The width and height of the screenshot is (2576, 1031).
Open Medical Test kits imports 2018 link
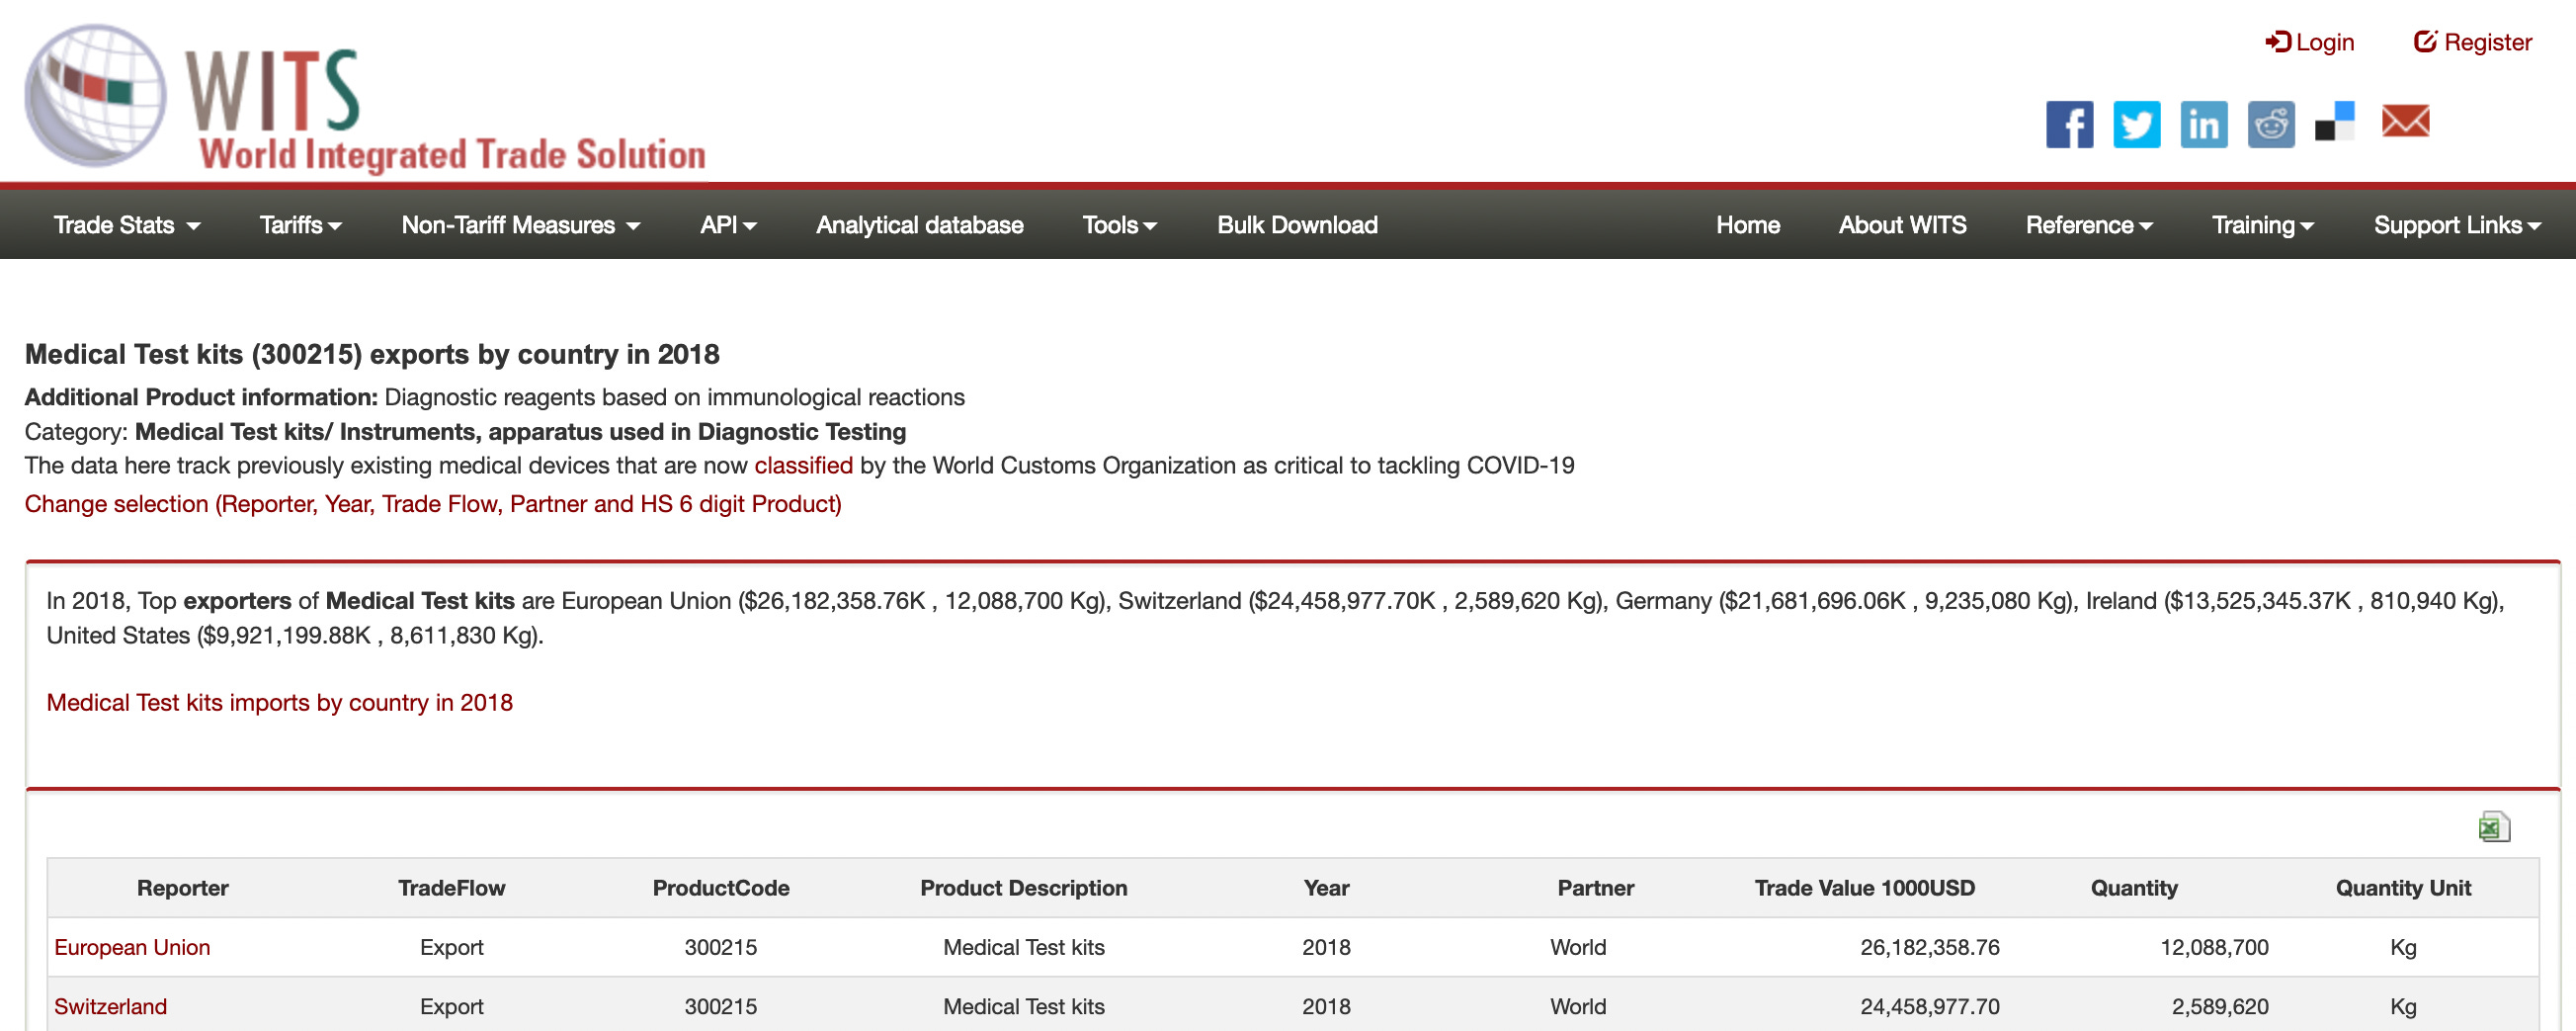tap(279, 702)
